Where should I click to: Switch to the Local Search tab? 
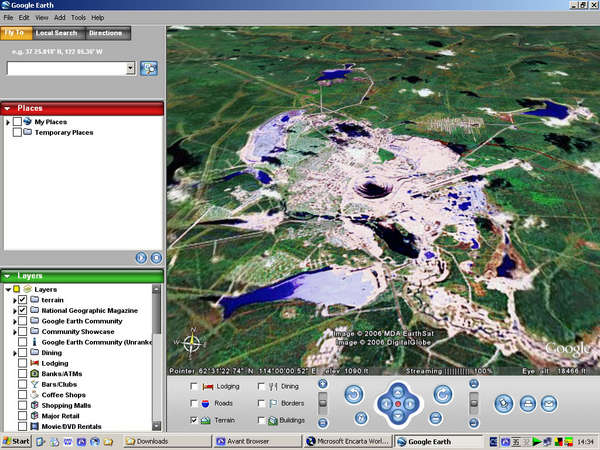pyautogui.click(x=57, y=33)
